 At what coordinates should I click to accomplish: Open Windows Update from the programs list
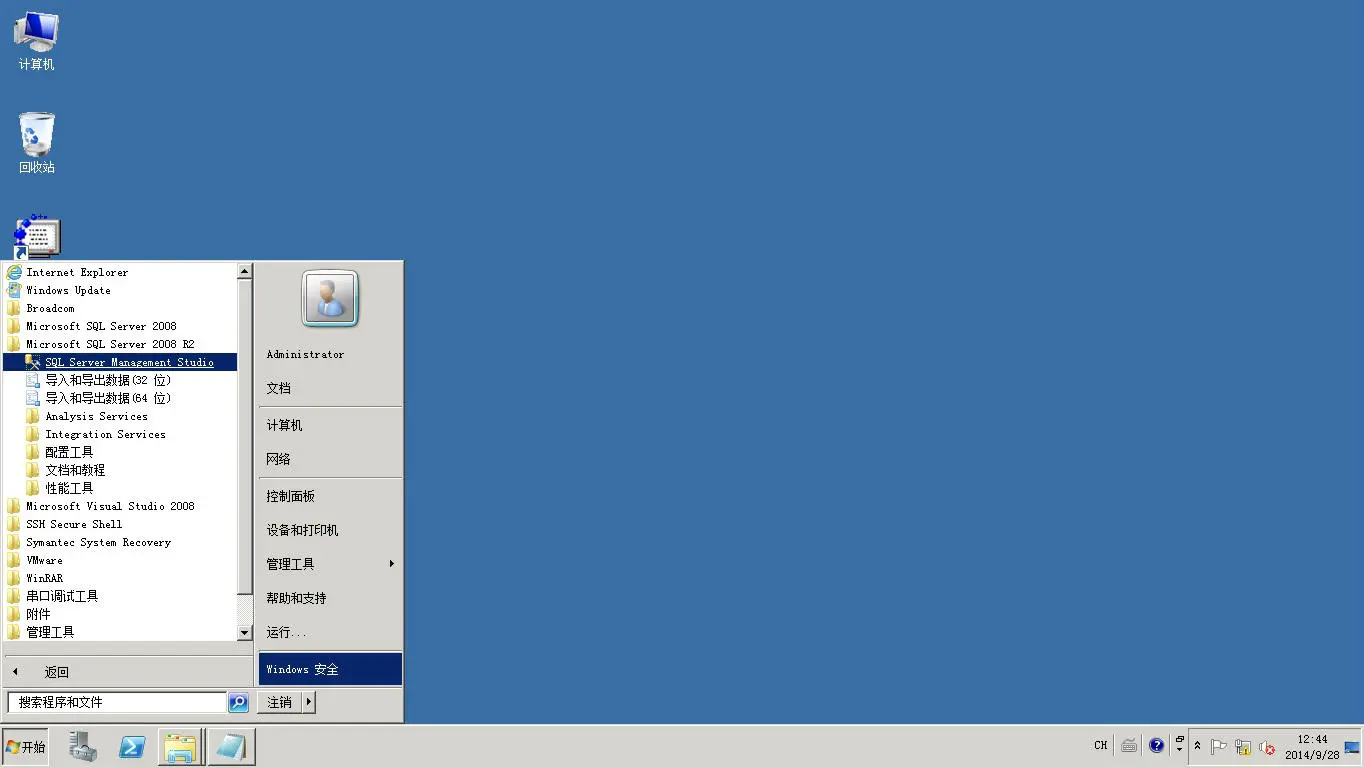point(120,290)
